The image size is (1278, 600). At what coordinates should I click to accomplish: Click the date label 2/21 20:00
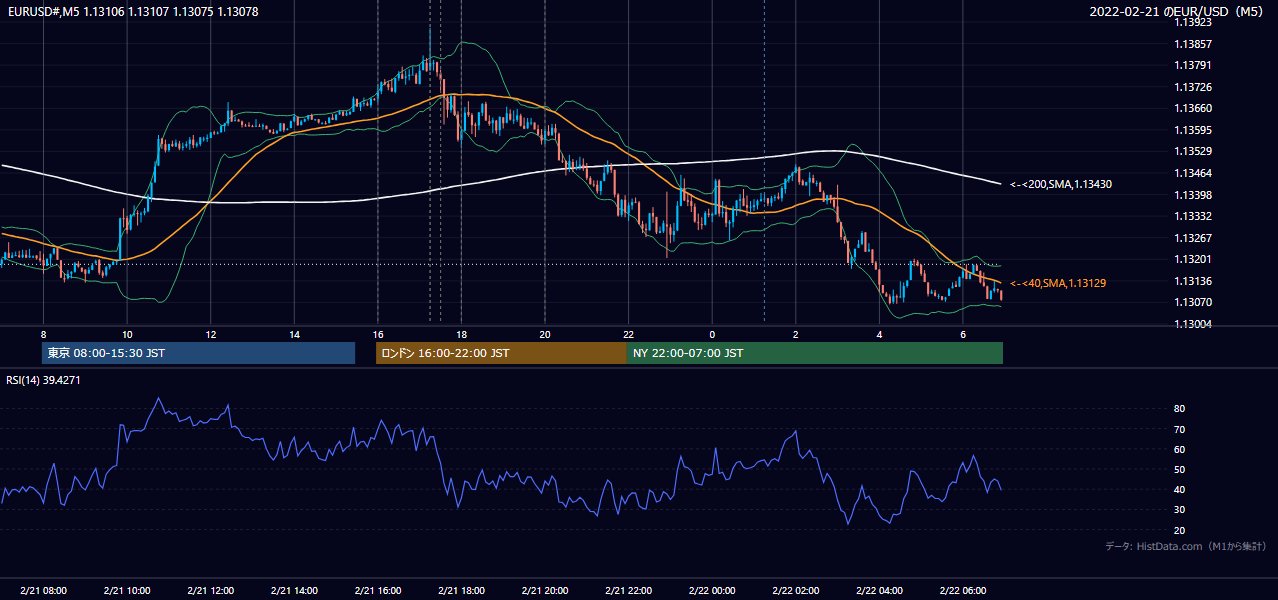tap(545, 590)
